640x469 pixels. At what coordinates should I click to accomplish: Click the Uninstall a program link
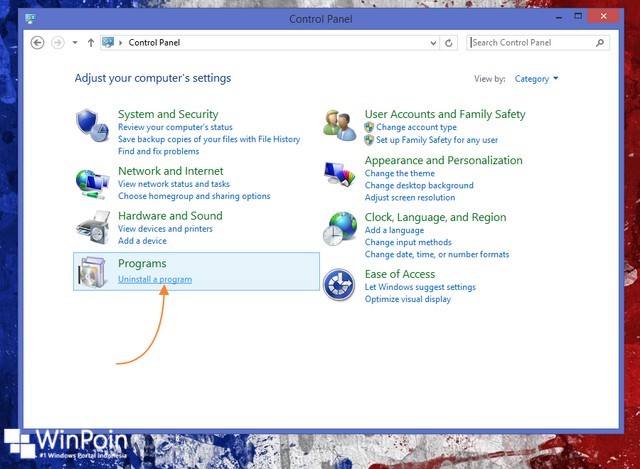[155, 279]
